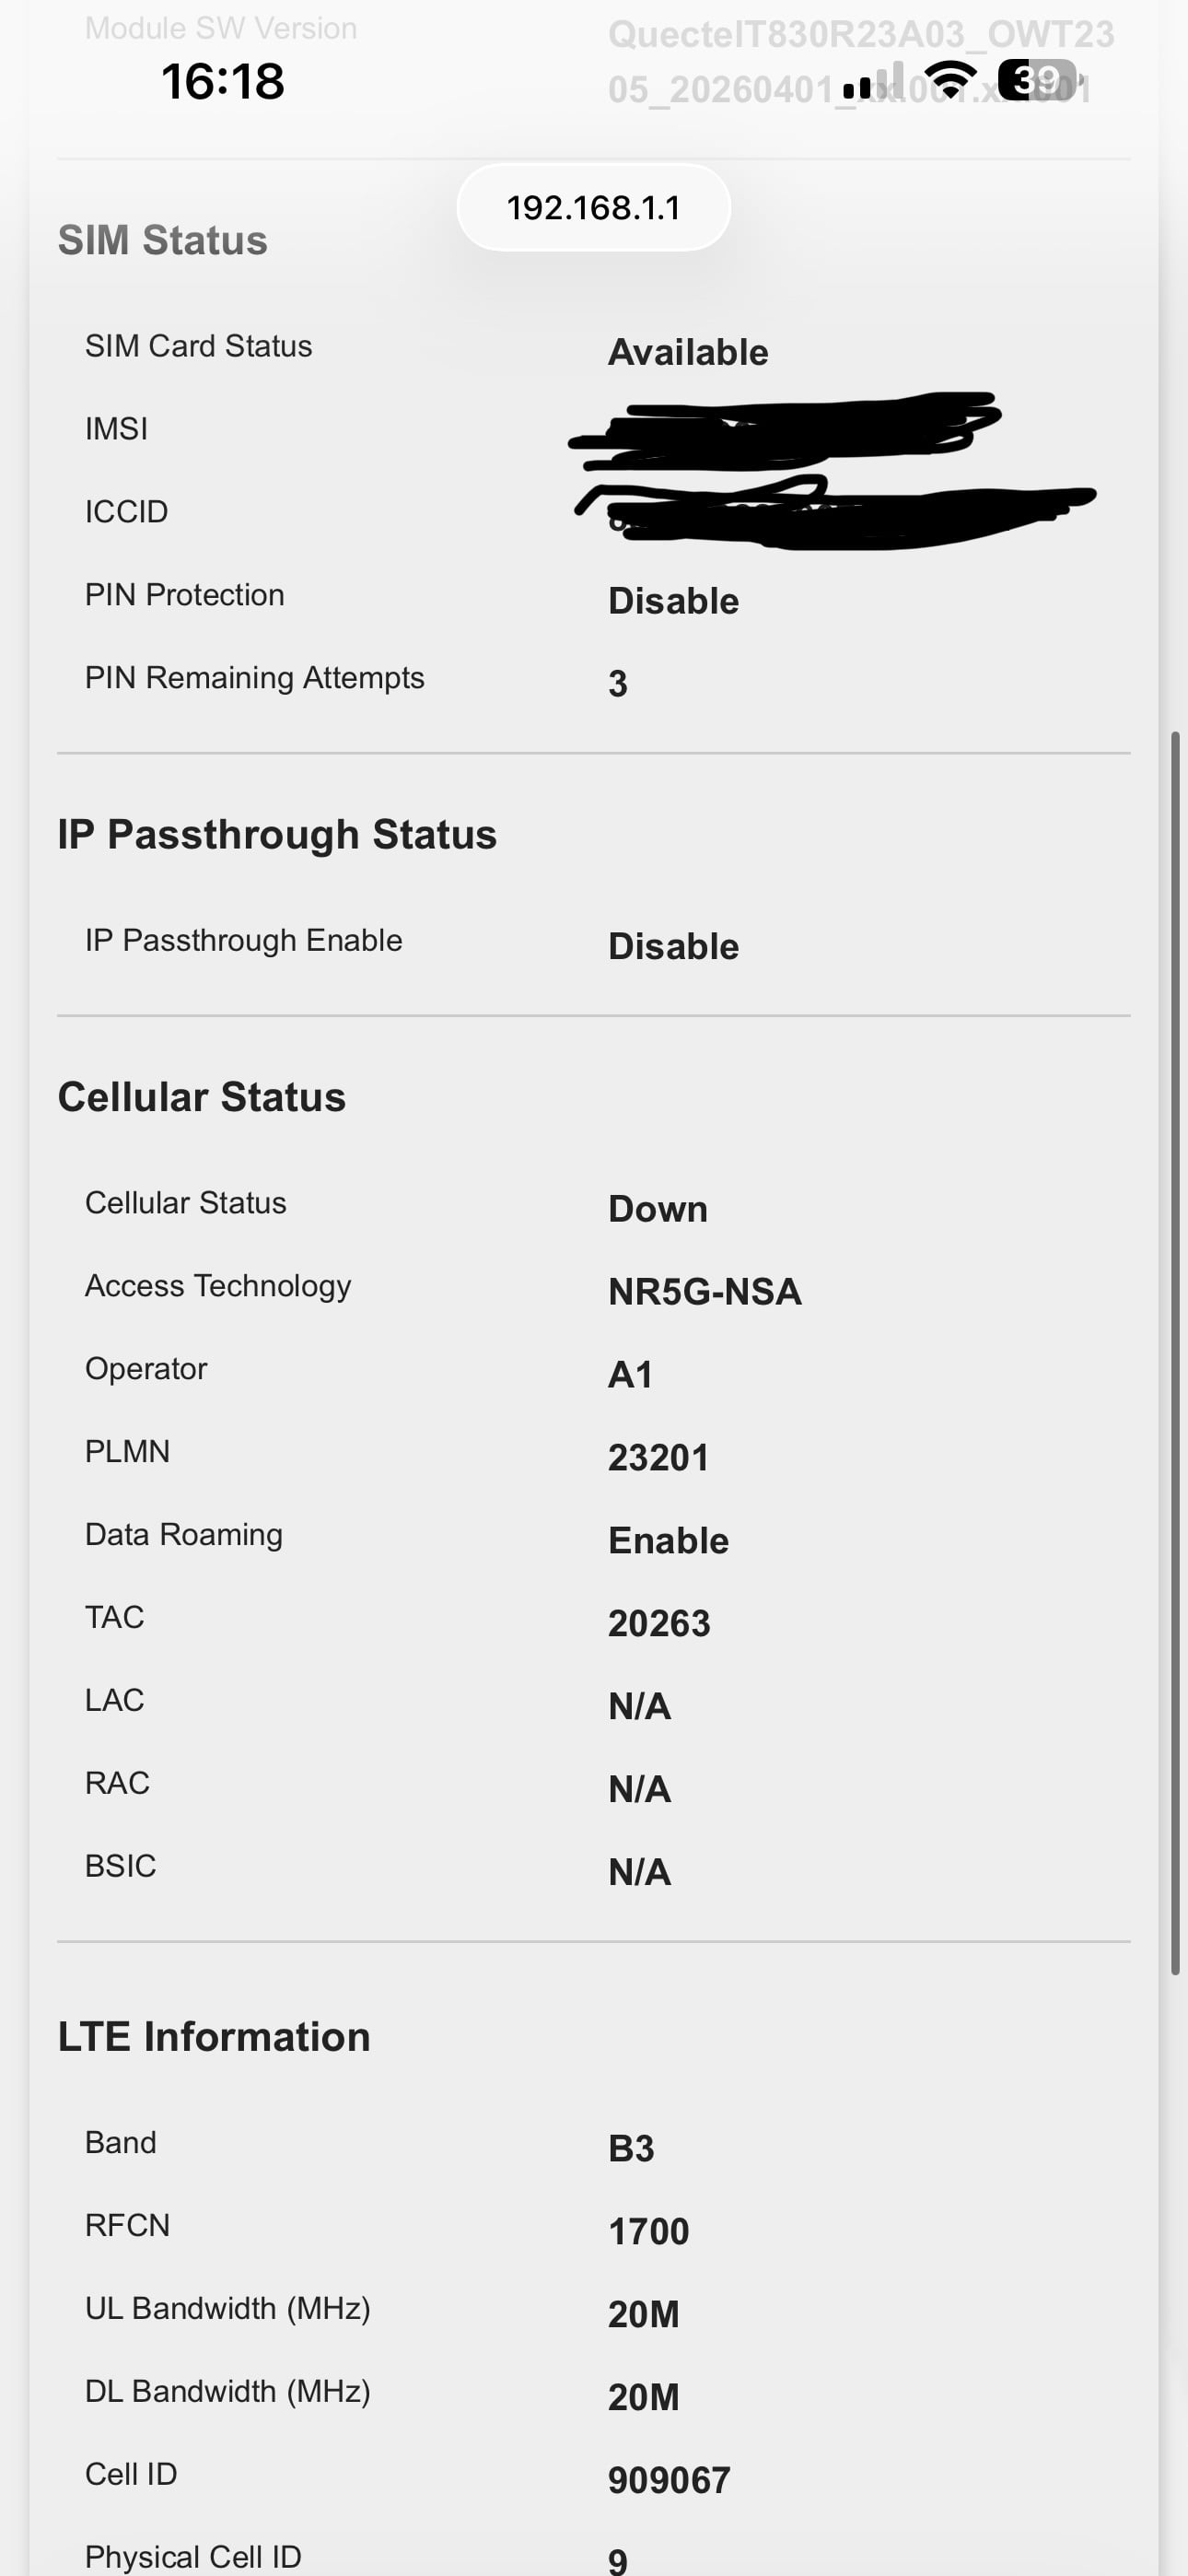Click the Cell ID value 909067
Screen dimensions: 1188x2576
[670, 2481]
